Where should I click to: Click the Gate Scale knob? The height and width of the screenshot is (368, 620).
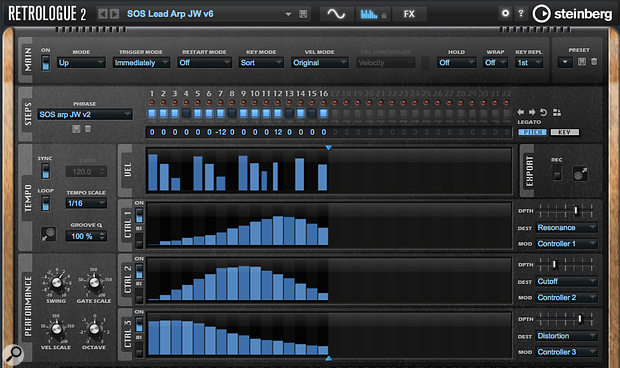(94, 282)
